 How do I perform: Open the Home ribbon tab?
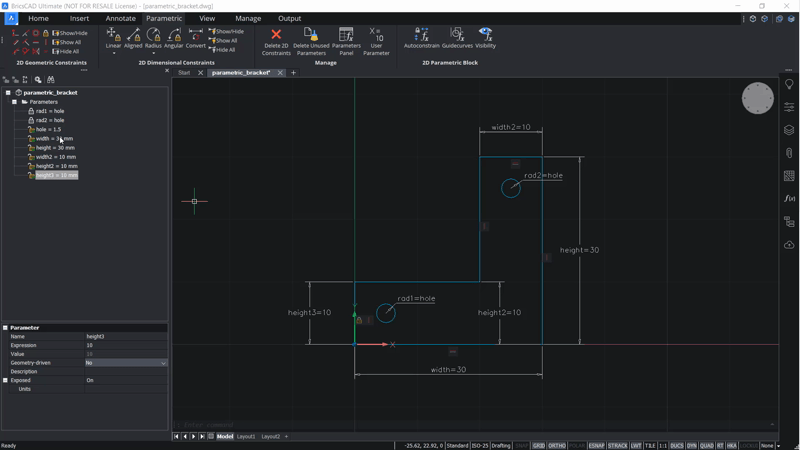38,18
